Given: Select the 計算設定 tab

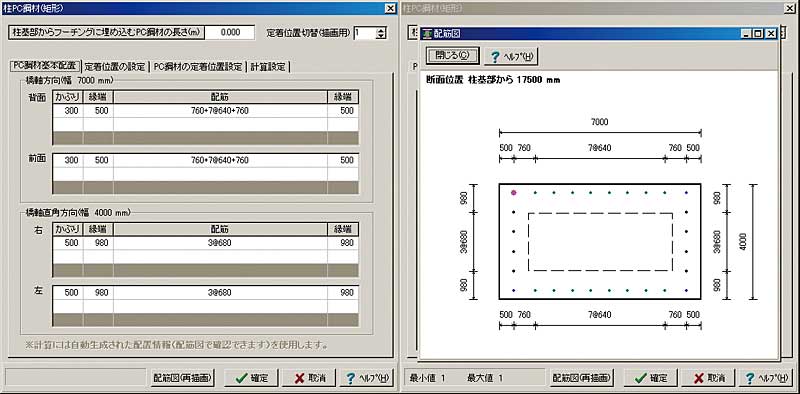Looking at the screenshot, I should [268, 67].
